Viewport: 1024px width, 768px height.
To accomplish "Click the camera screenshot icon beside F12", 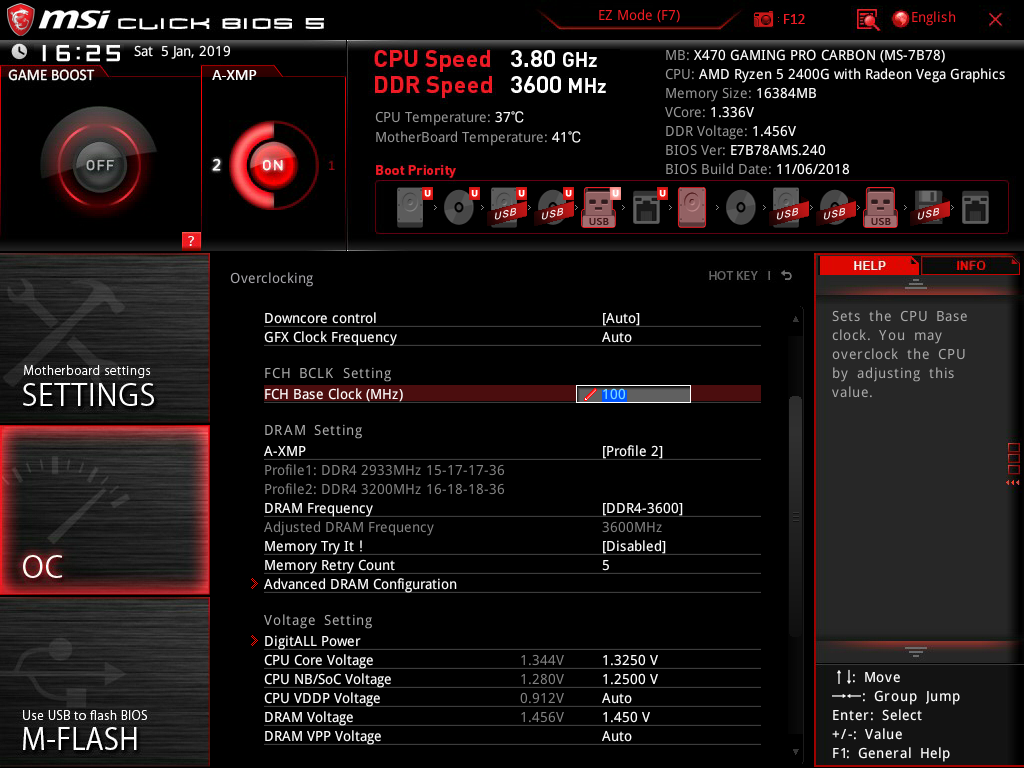I will click(763, 20).
